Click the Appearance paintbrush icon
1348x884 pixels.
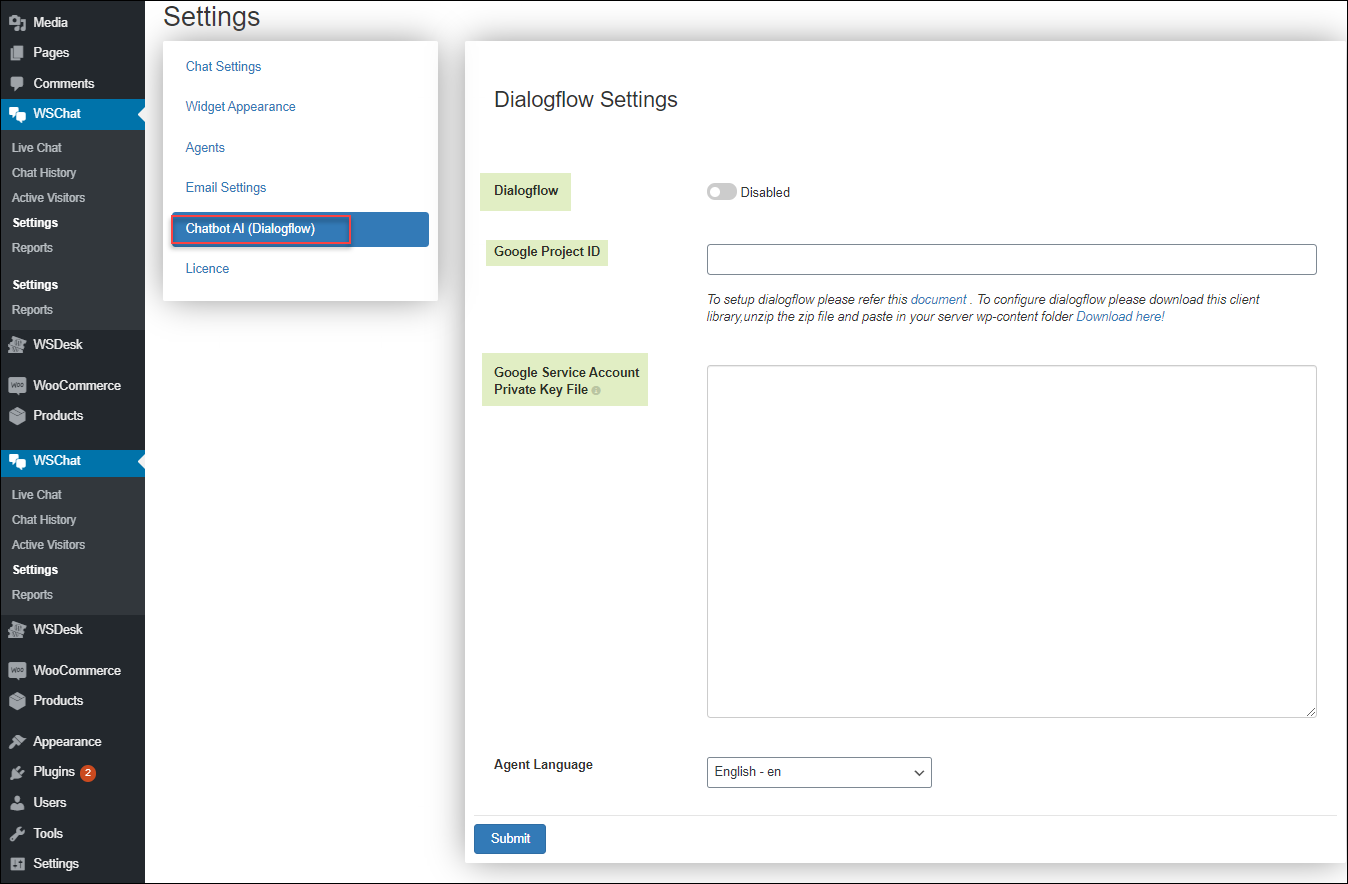click(17, 742)
